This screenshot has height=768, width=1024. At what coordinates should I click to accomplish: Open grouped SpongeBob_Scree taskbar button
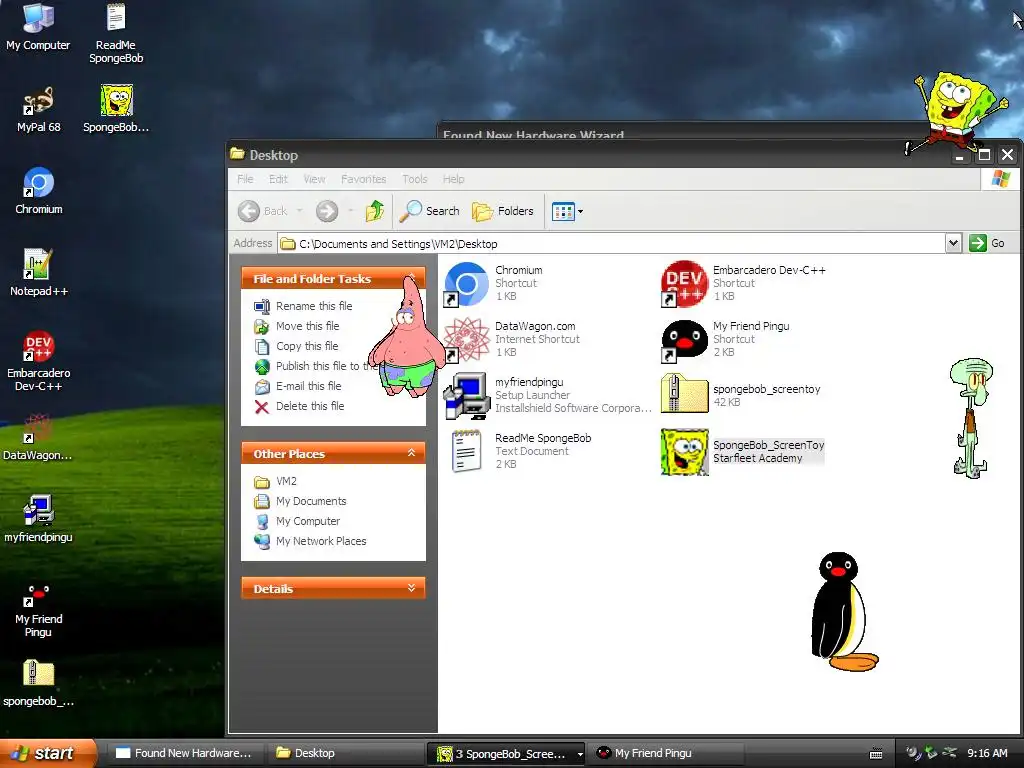(x=505, y=754)
